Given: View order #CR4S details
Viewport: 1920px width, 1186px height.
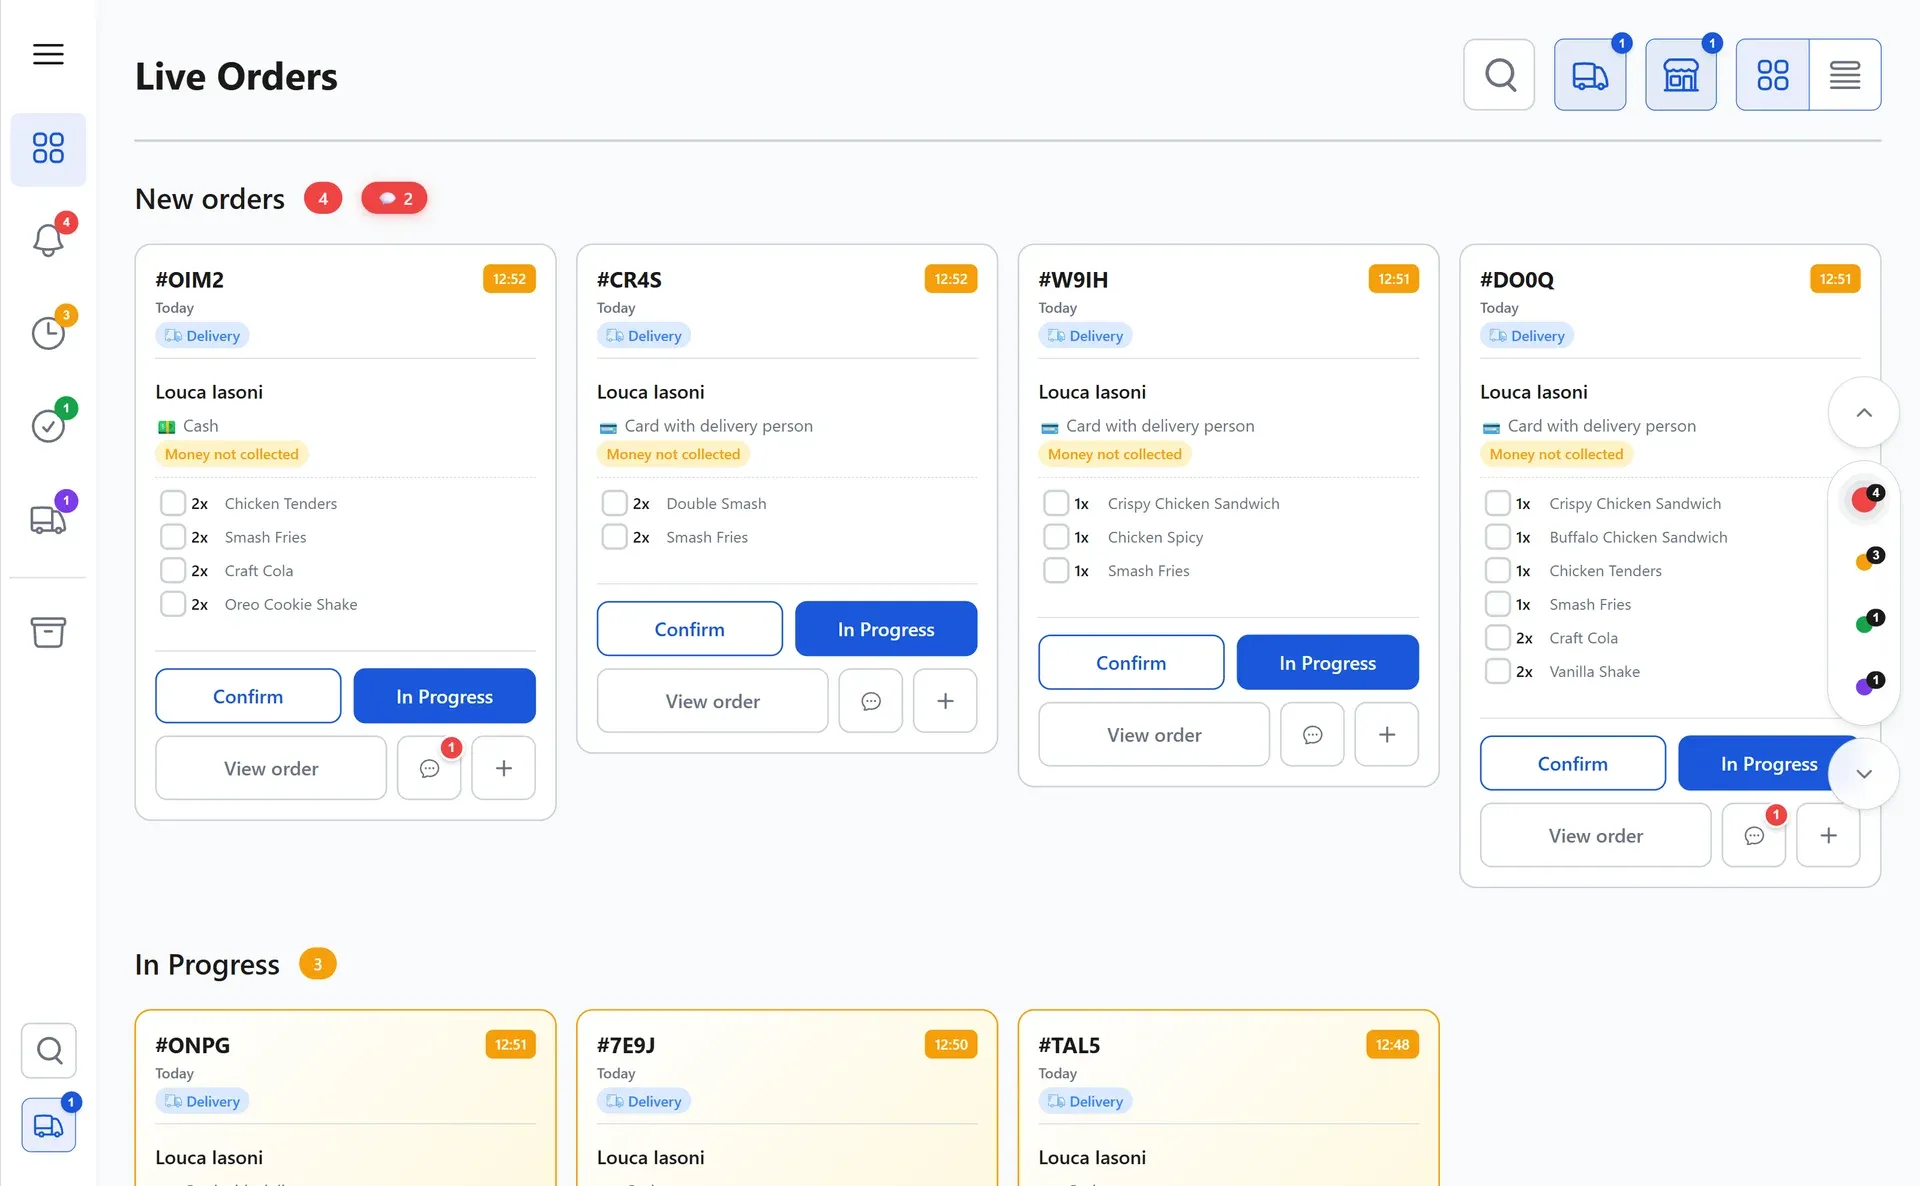Looking at the screenshot, I should (x=713, y=701).
